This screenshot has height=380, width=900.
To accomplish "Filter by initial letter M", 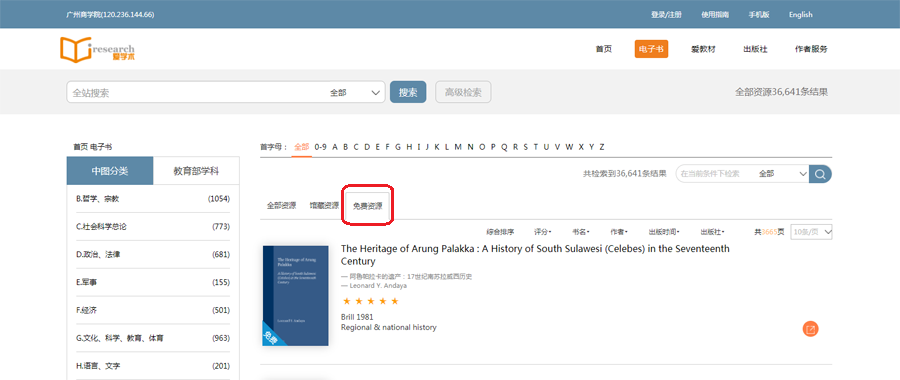I will tap(458, 147).
